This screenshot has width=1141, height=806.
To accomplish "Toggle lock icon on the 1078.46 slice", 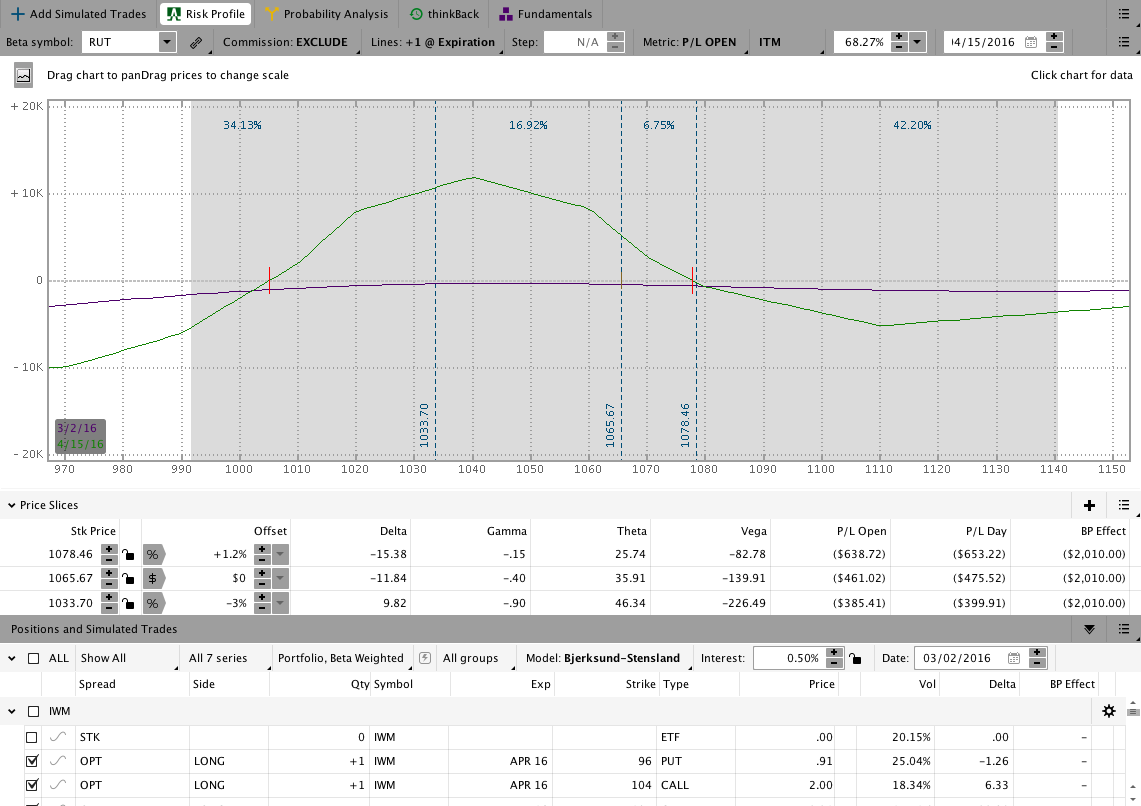I will 128,554.
